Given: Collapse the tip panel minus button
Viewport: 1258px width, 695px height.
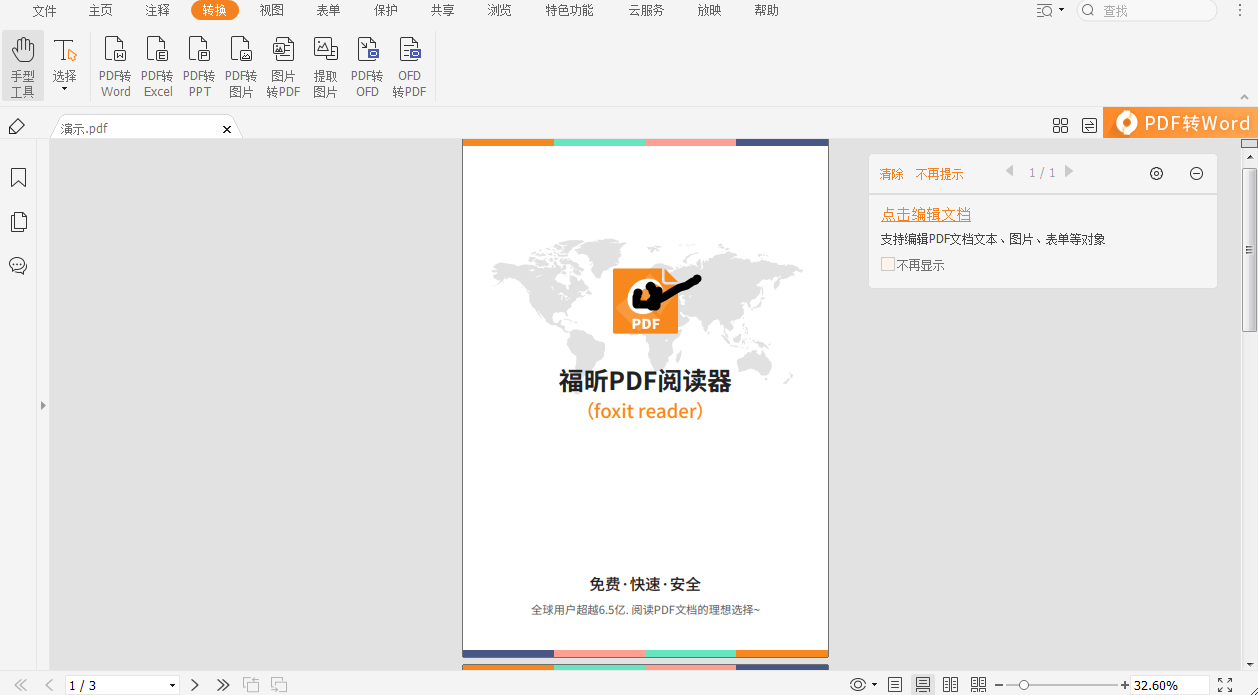Looking at the screenshot, I should pyautogui.click(x=1196, y=173).
